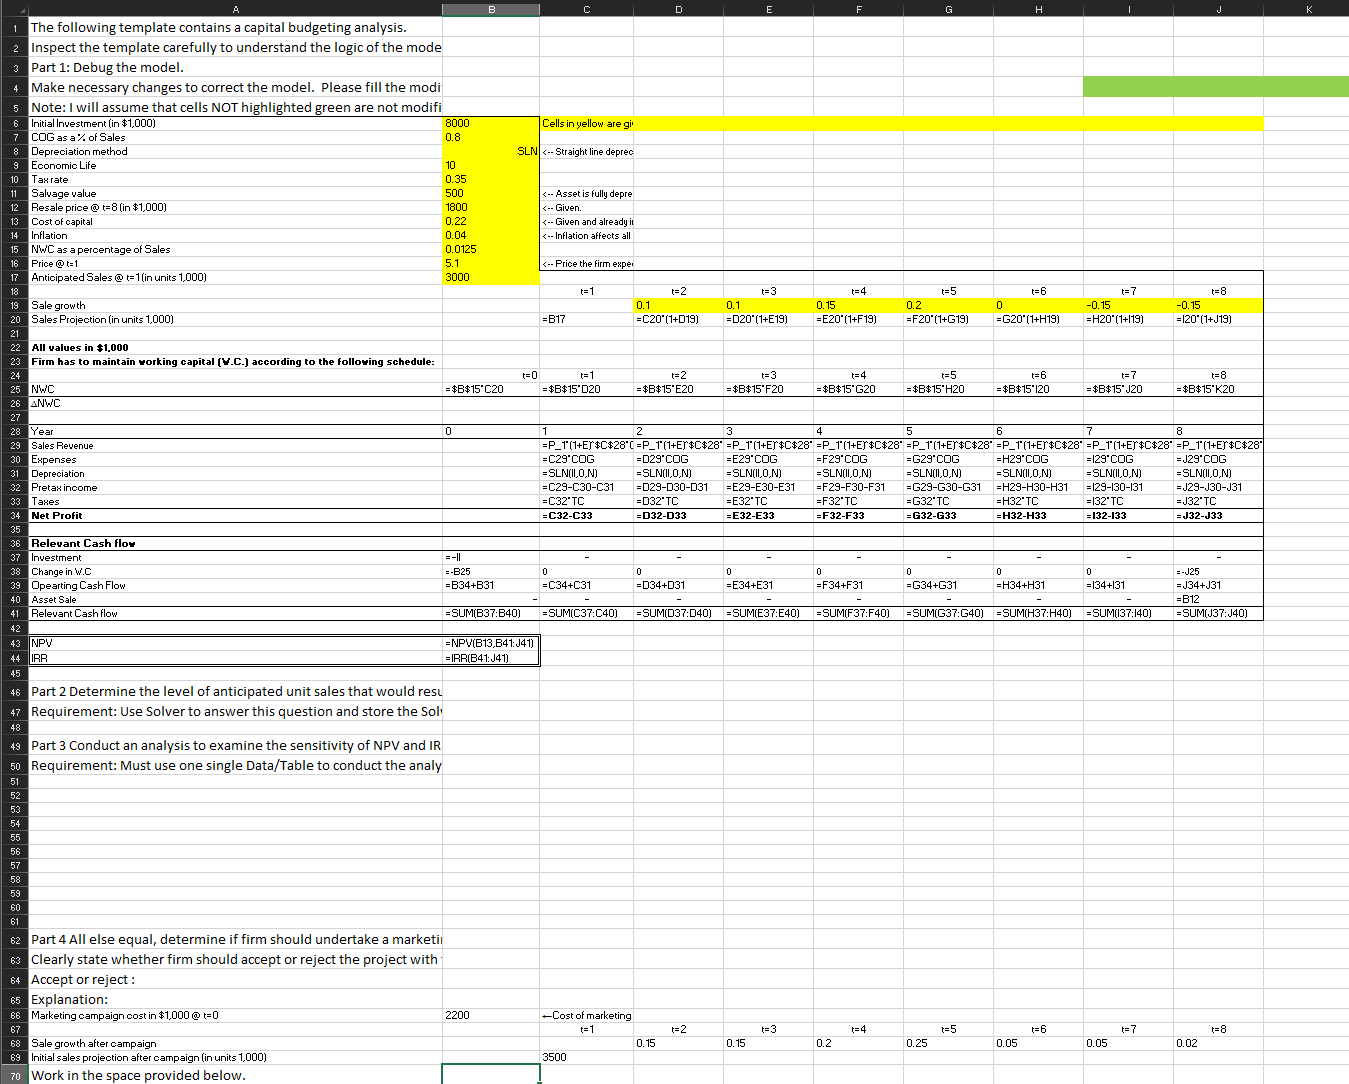Click the =IRR(B41:J41) formula cell
The width and height of the screenshot is (1349, 1084).
tap(491, 658)
